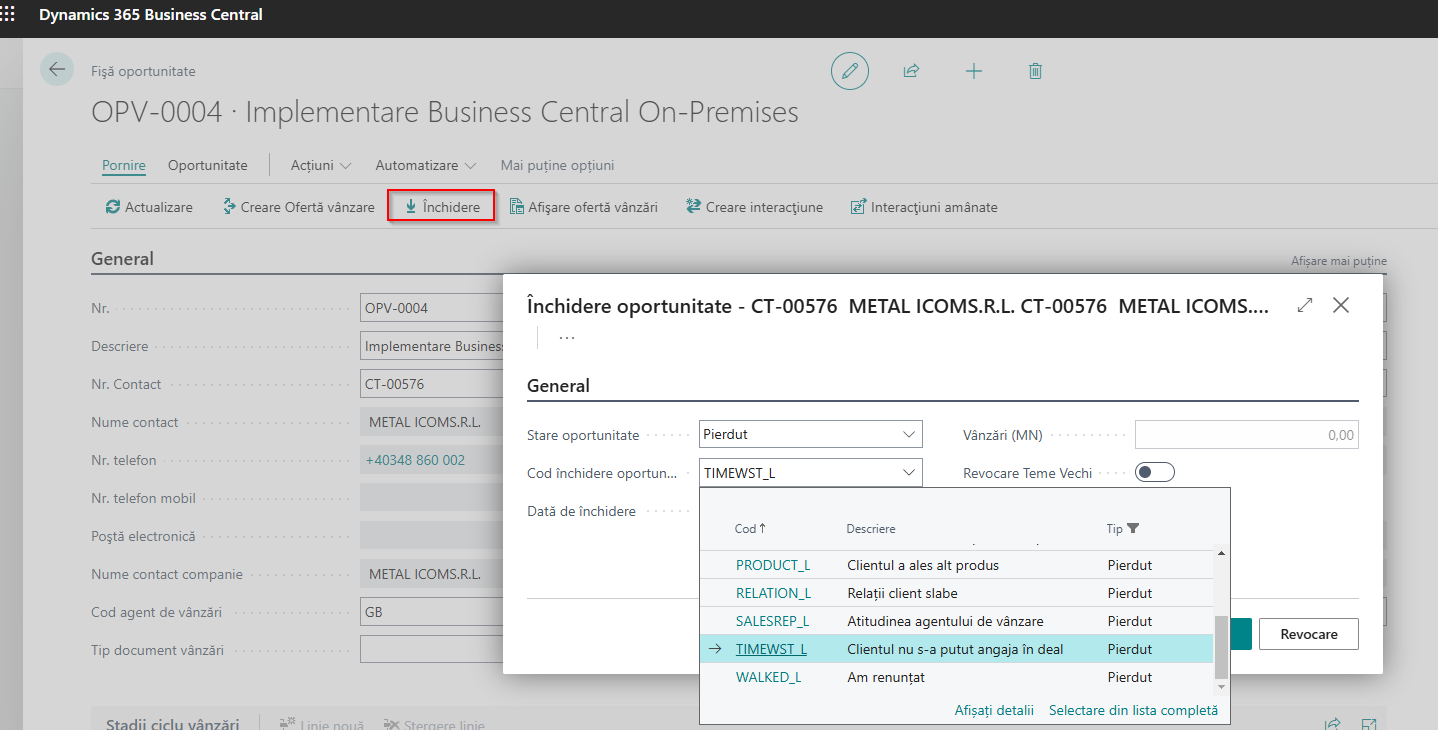This screenshot has width=1438, height=730.
Task: Open the app launcher waffle menu
Action: point(8,15)
